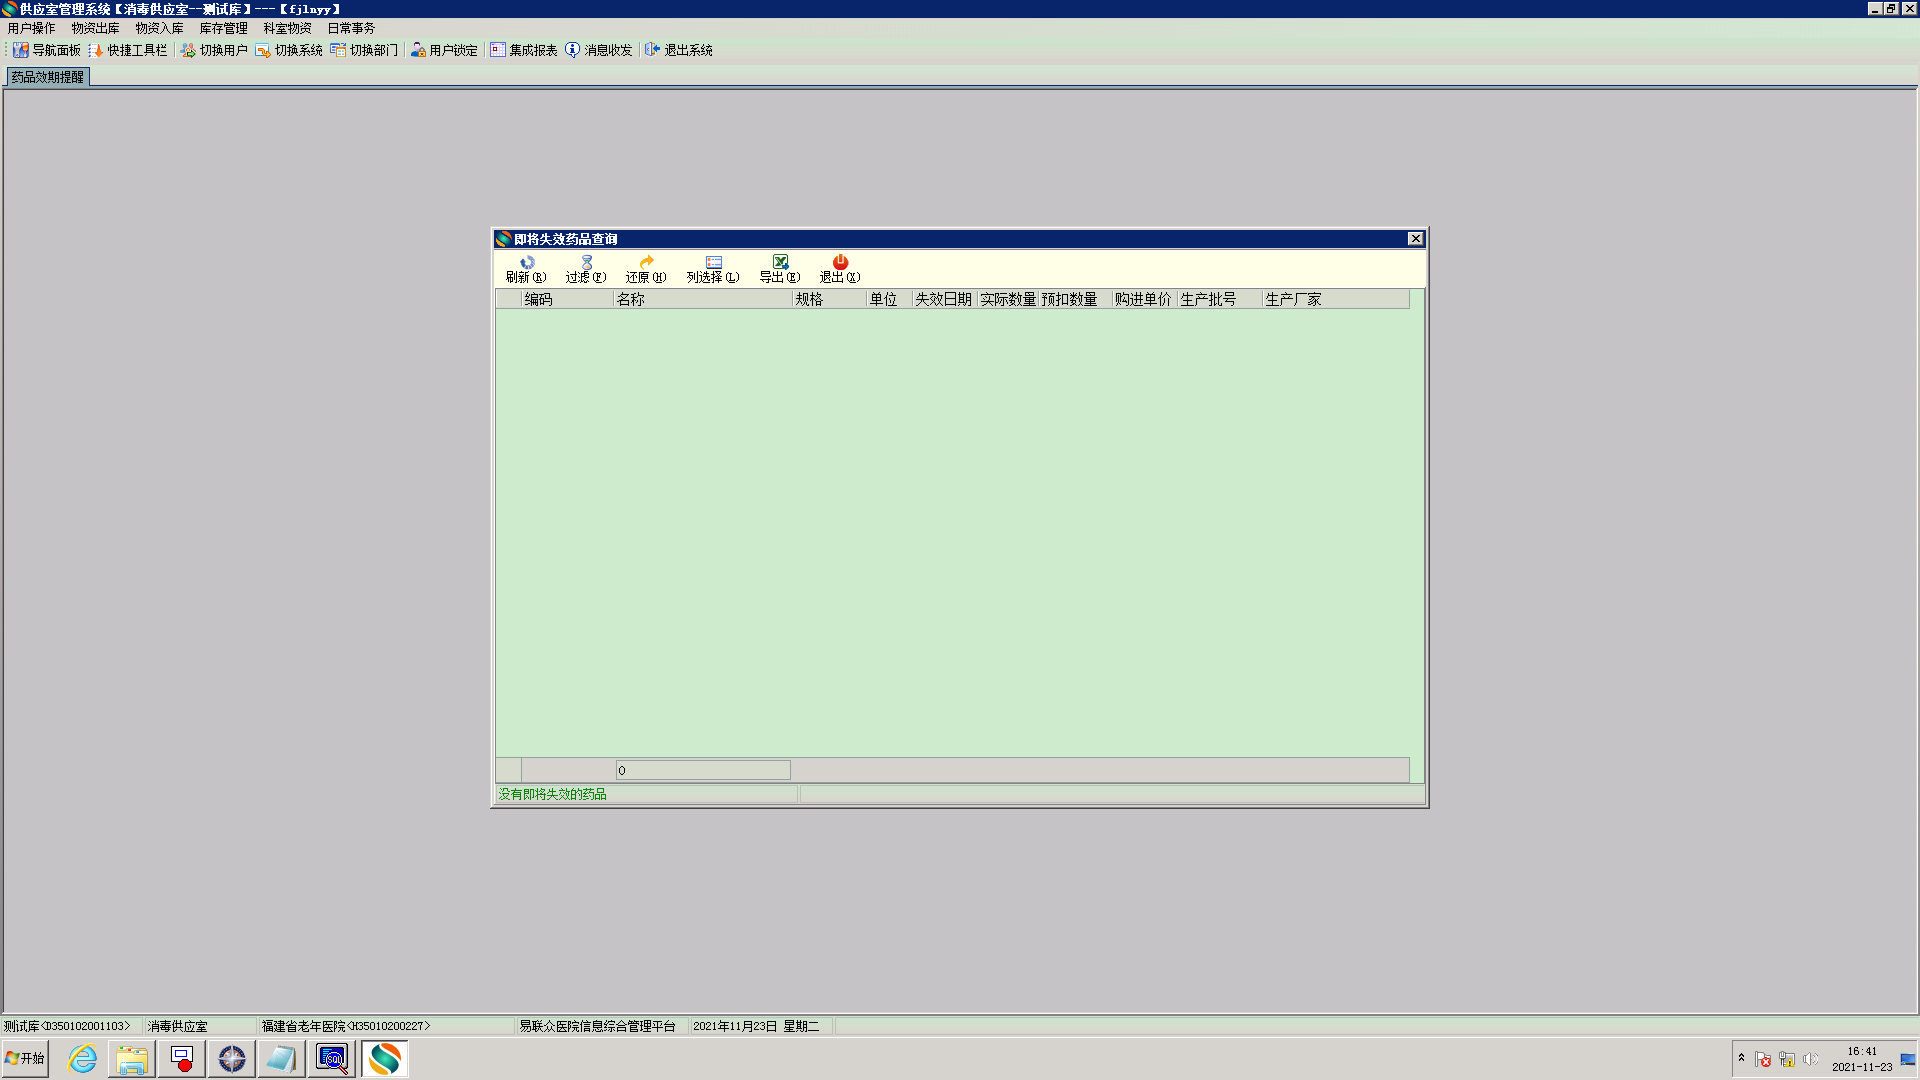The width and height of the screenshot is (1920, 1080).
Task: Open the 导航面板 navigation panel
Action: [x=46, y=50]
